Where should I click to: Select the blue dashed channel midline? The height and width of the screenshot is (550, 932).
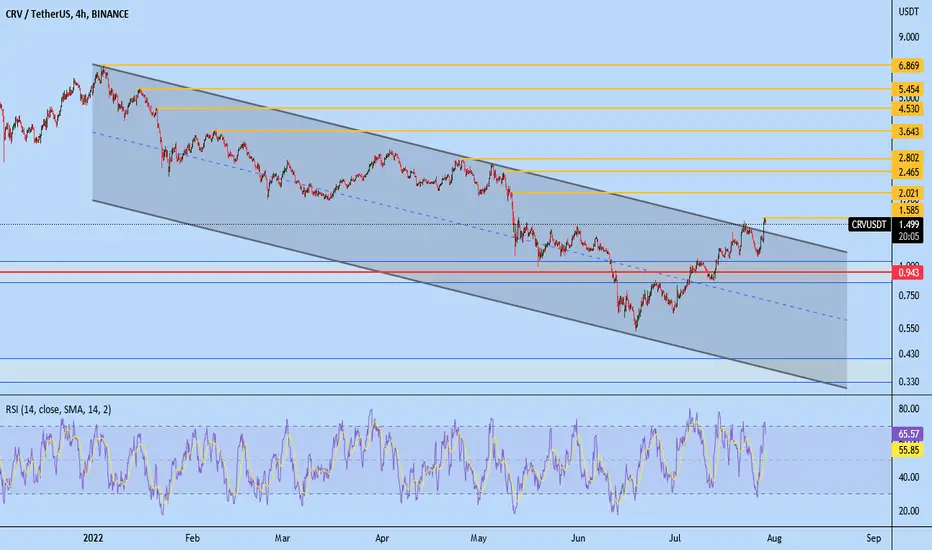(x=470, y=227)
